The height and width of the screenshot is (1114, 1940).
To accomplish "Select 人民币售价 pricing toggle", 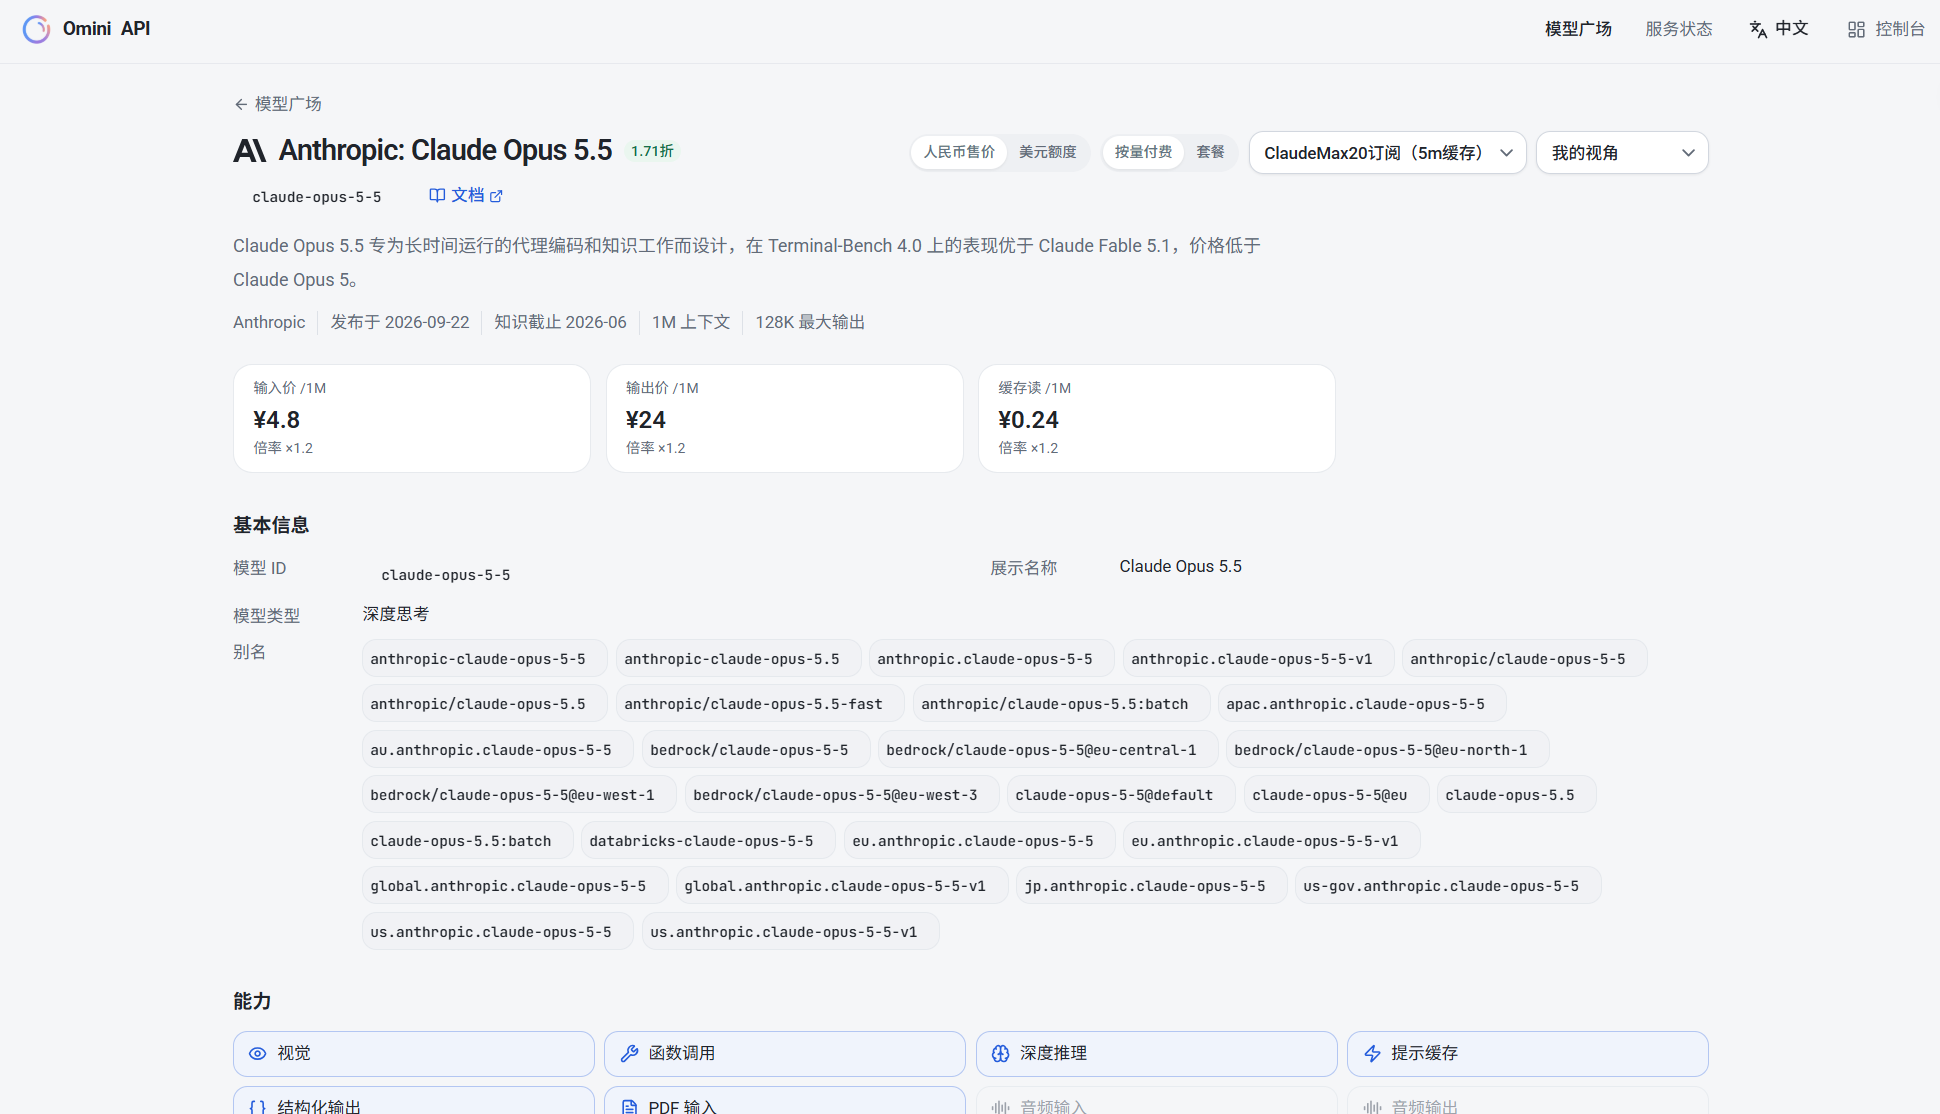I will [x=959, y=152].
